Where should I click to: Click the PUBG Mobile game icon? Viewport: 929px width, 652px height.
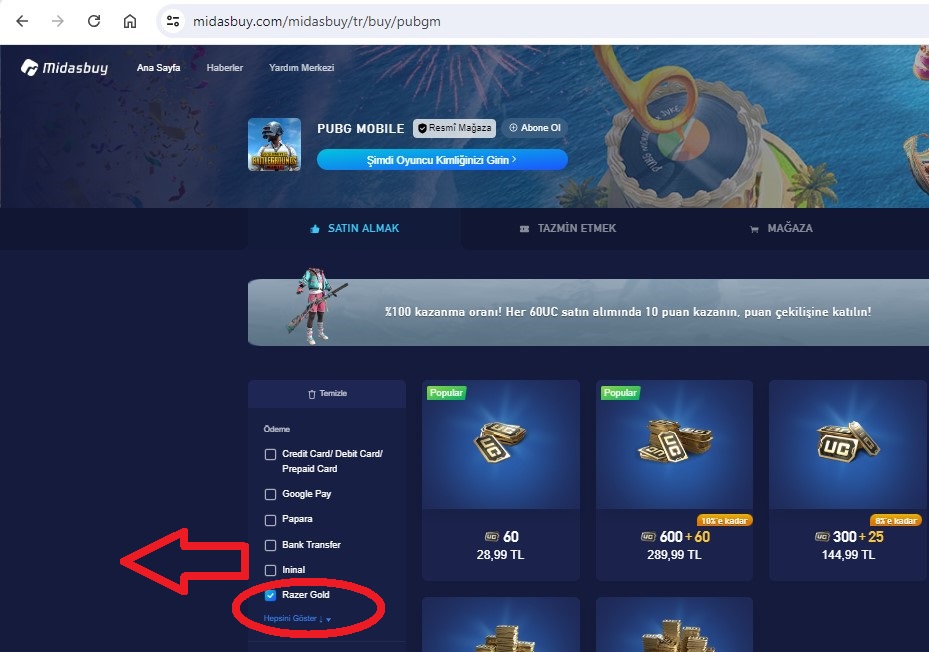click(x=274, y=144)
